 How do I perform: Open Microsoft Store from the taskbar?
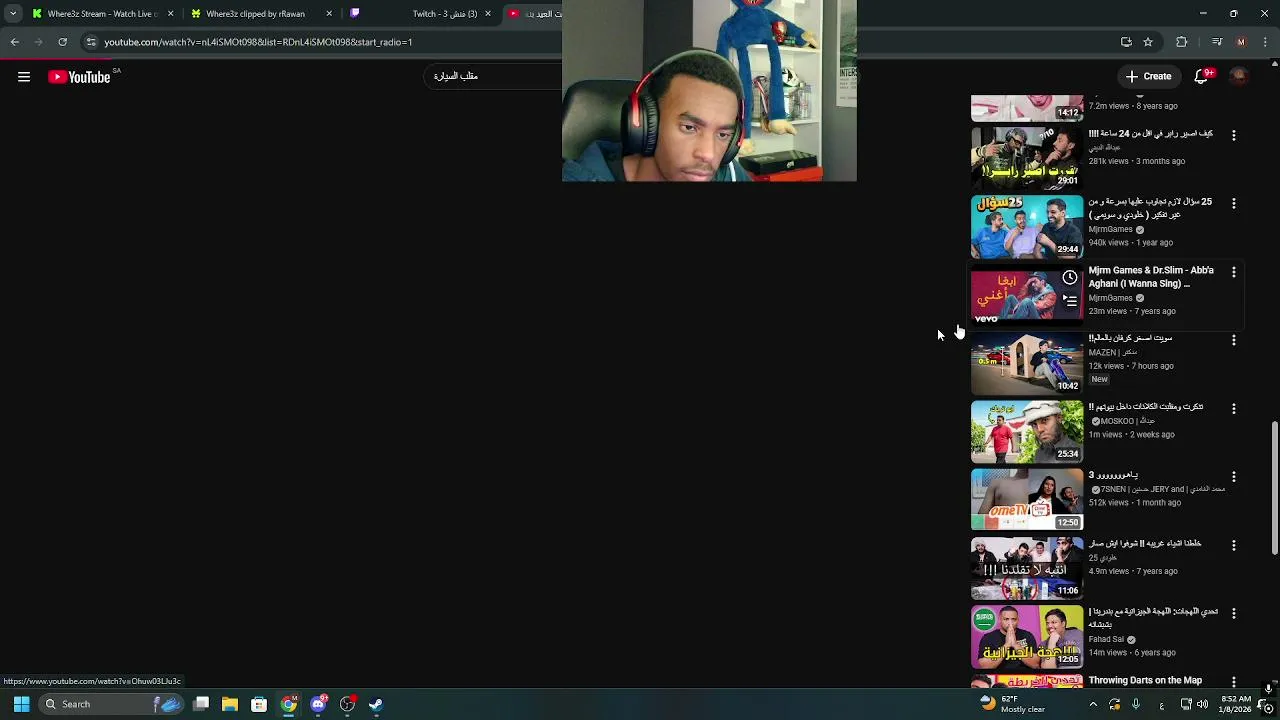point(259,704)
